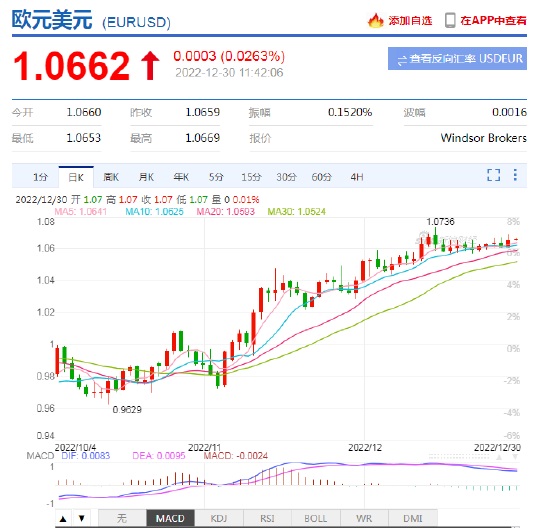Screen dimensions: 550x528
Task: Switch to the 周K chart tab
Action: (111, 177)
